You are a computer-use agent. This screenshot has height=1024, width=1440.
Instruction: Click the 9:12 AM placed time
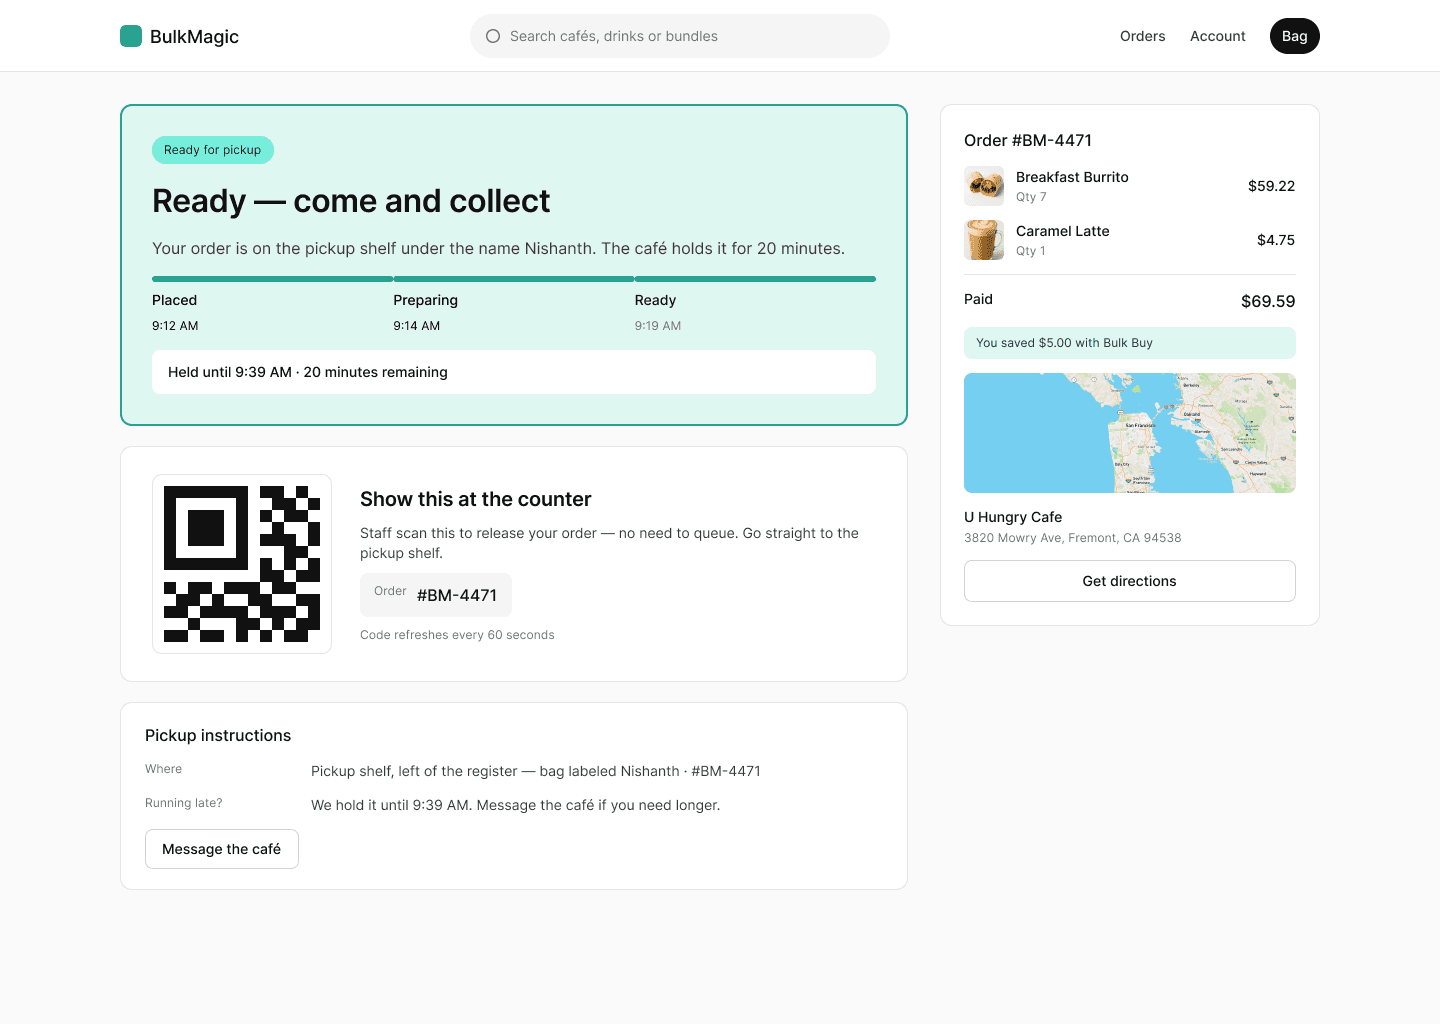pos(175,326)
